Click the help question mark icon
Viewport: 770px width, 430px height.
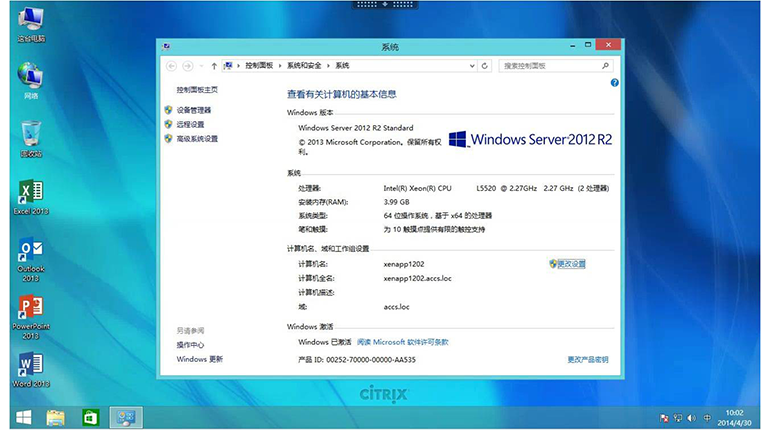click(x=614, y=82)
